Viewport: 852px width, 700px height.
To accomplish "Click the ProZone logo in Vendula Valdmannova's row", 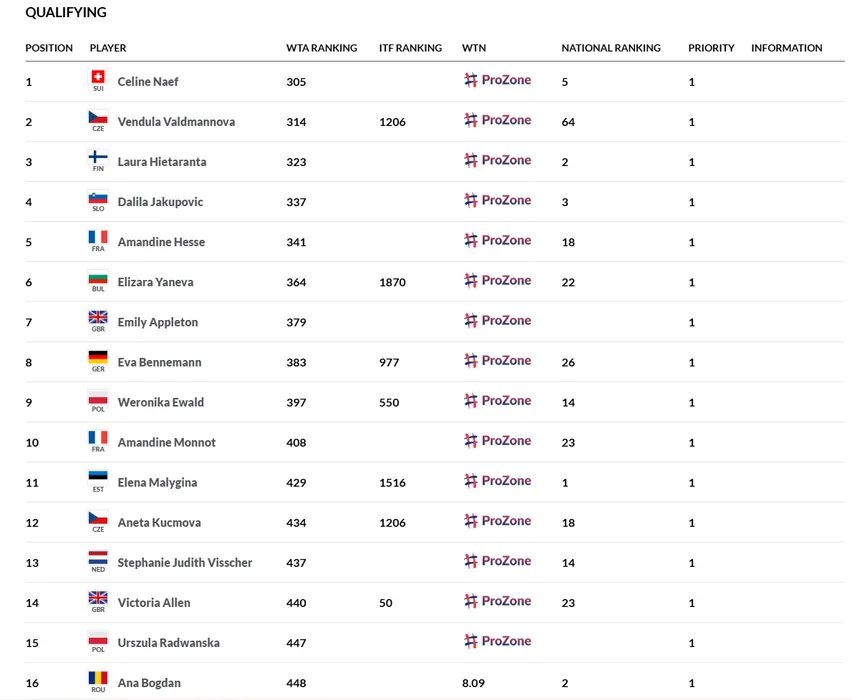I will click(x=497, y=120).
